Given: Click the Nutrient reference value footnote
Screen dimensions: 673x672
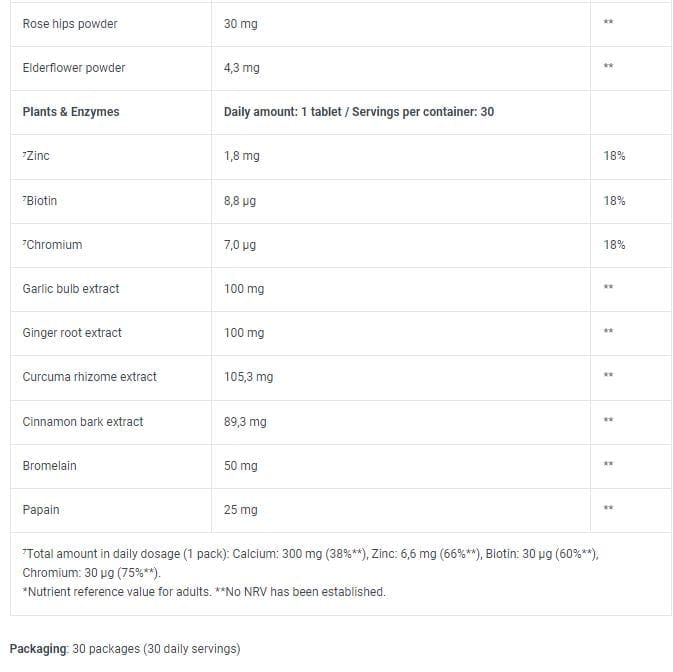Looking at the screenshot, I should click(x=204, y=592).
